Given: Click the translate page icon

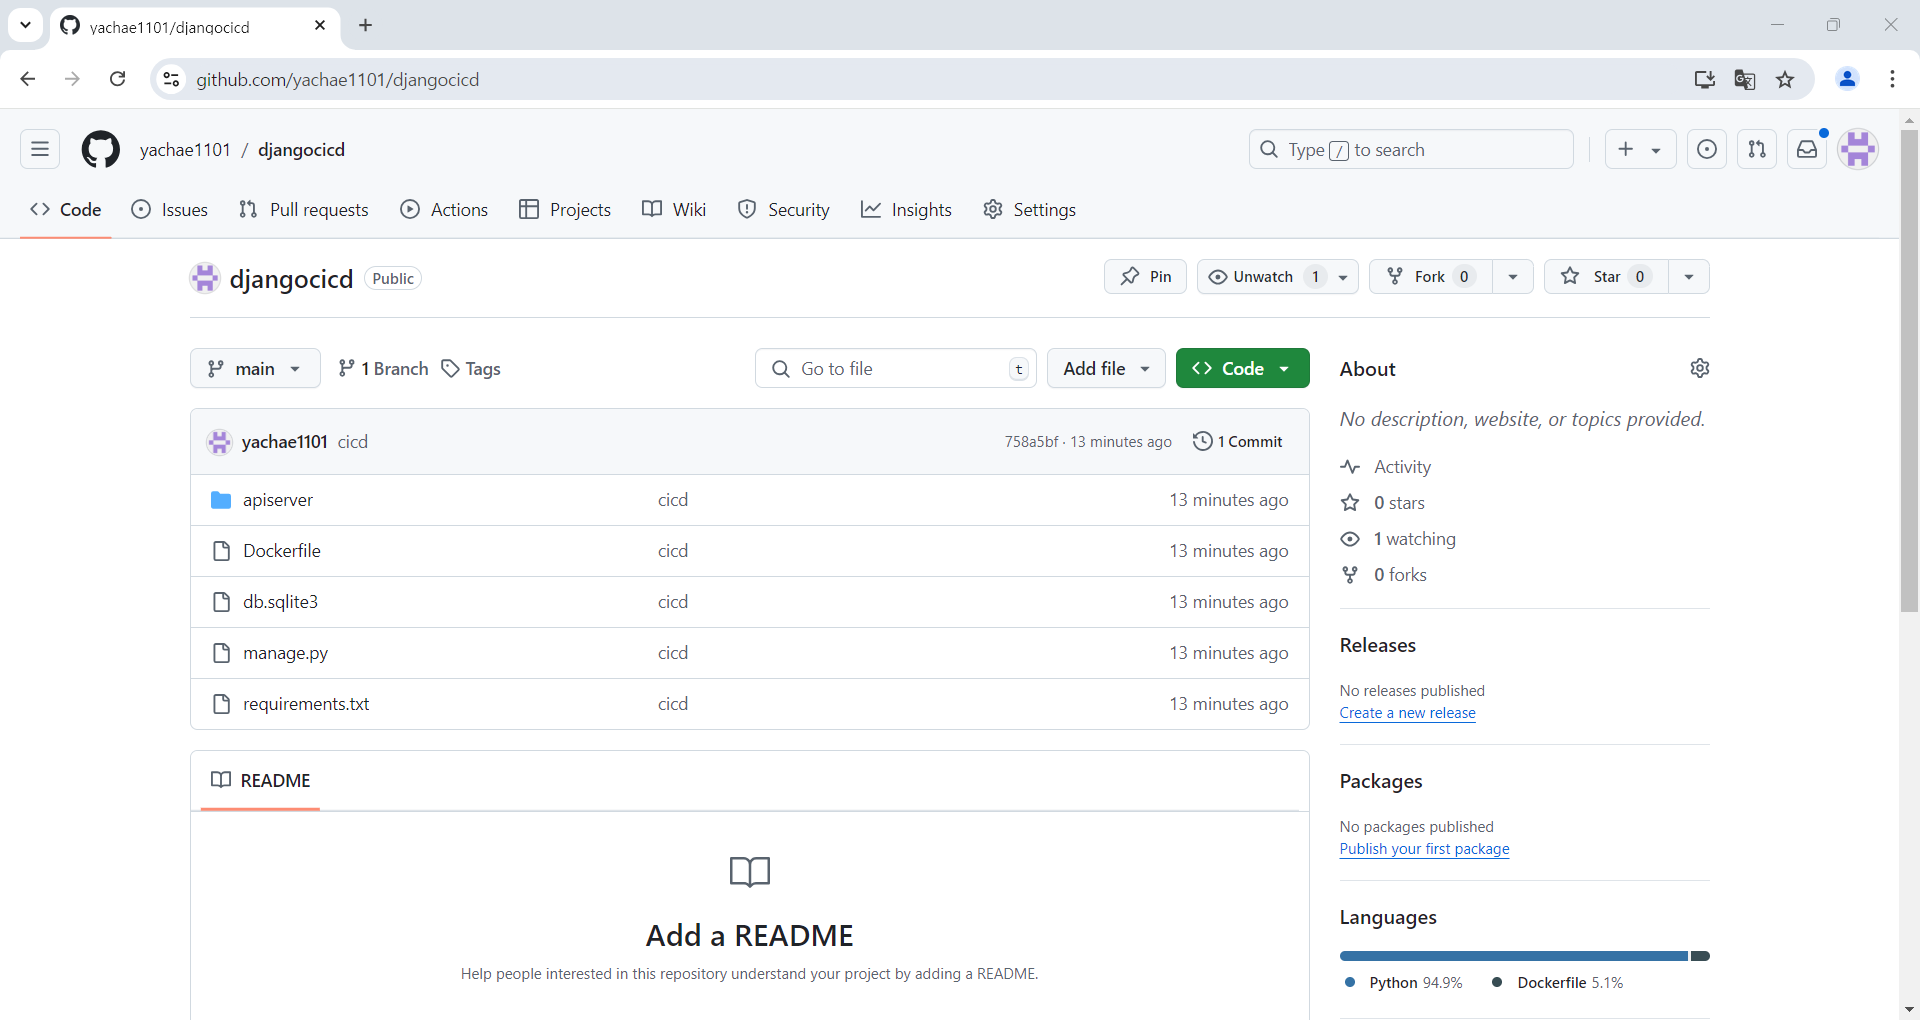Looking at the screenshot, I should (x=1745, y=79).
